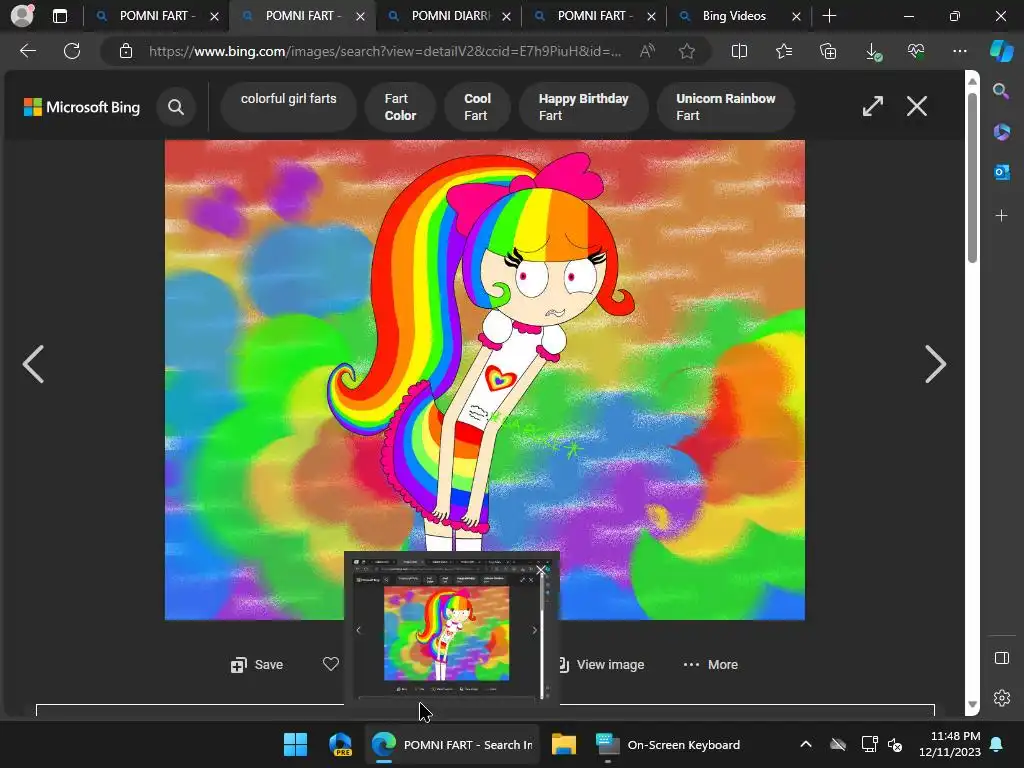Open the More options menu

pyautogui.click(x=711, y=664)
